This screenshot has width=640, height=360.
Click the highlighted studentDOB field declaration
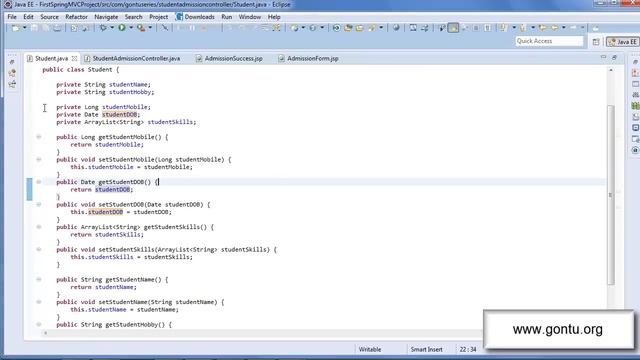[119, 114]
